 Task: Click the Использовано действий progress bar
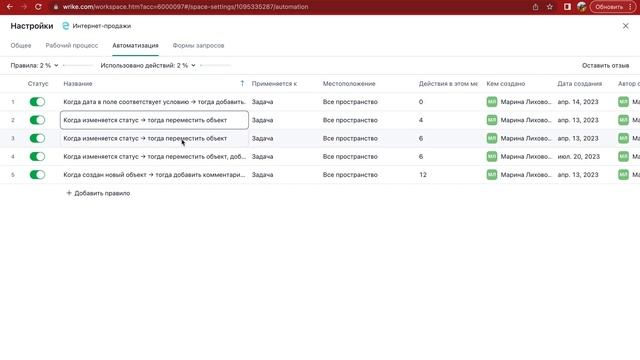pyautogui.click(x=216, y=65)
